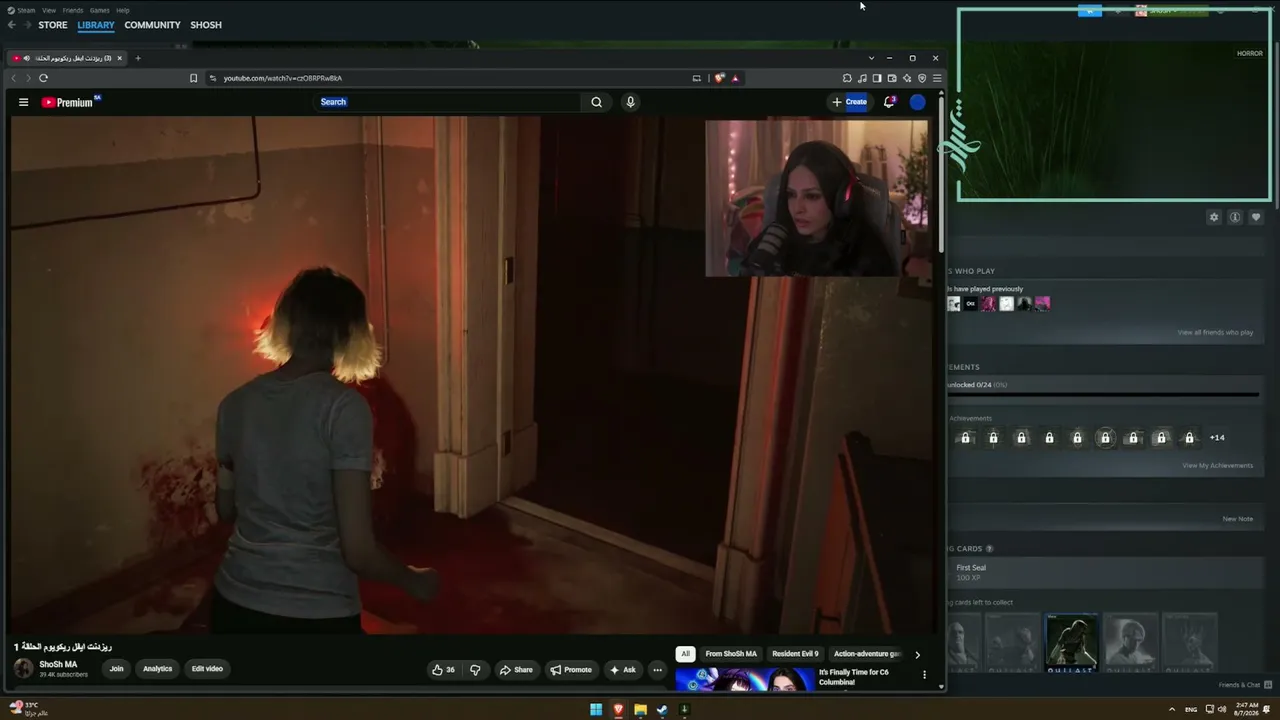Click the Edit video button

(x=207, y=669)
